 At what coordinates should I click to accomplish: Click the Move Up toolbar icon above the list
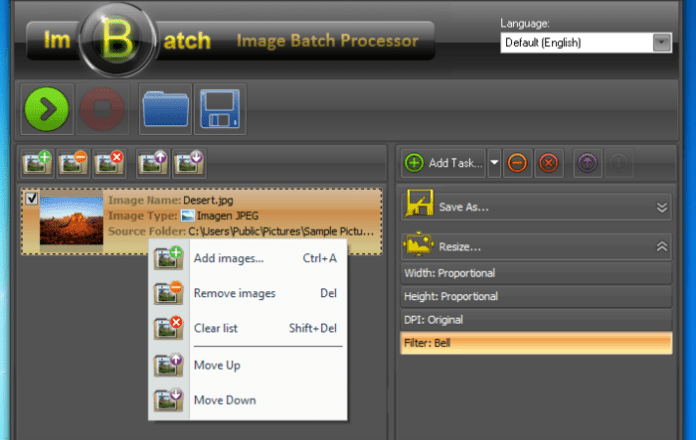tap(152, 162)
